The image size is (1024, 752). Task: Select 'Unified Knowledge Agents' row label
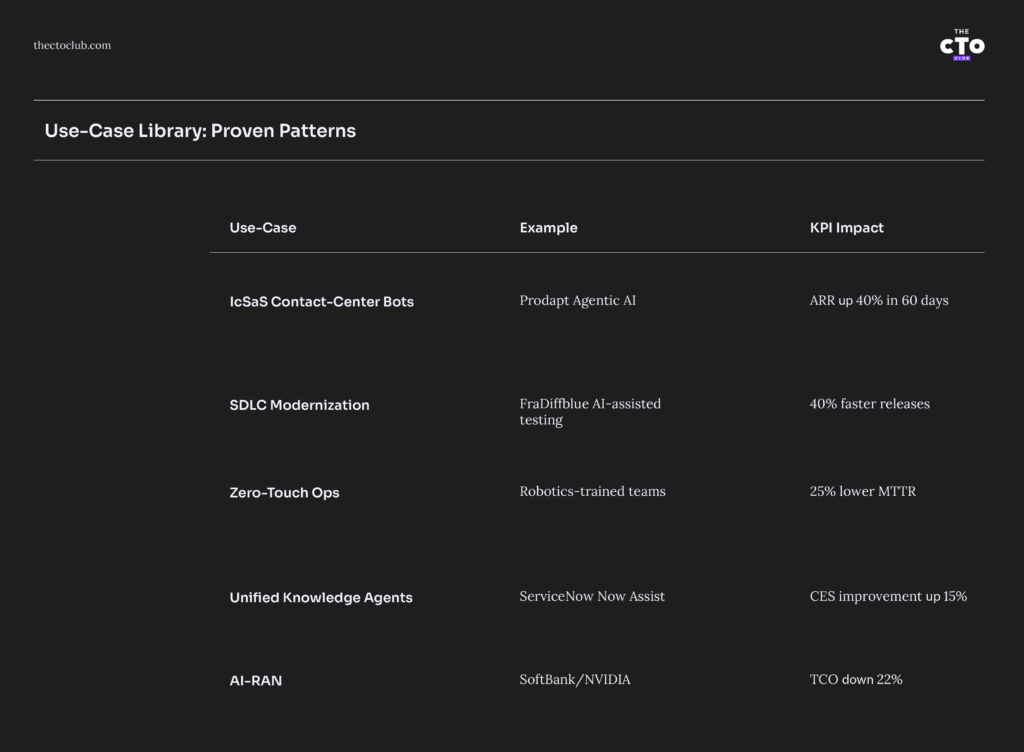tap(321, 597)
